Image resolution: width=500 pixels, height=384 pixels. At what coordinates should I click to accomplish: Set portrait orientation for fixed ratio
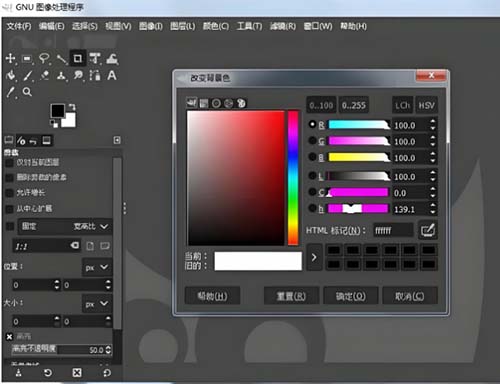[90, 246]
